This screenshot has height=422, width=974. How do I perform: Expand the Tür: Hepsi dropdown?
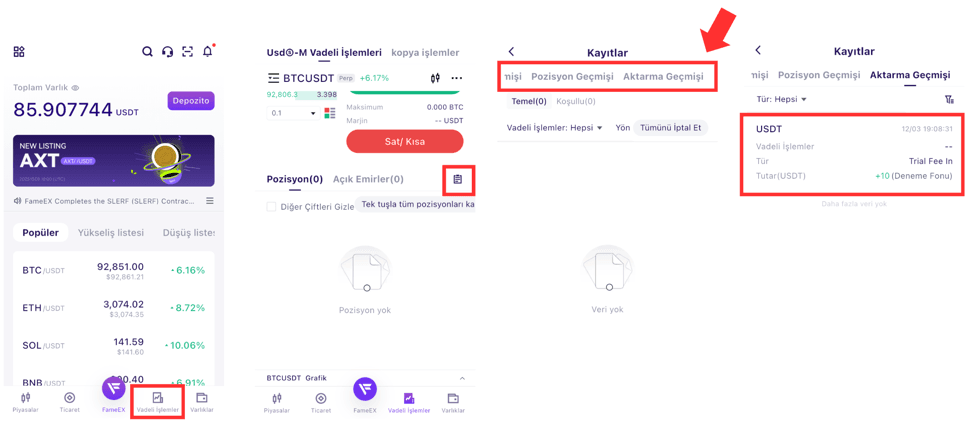tap(781, 100)
